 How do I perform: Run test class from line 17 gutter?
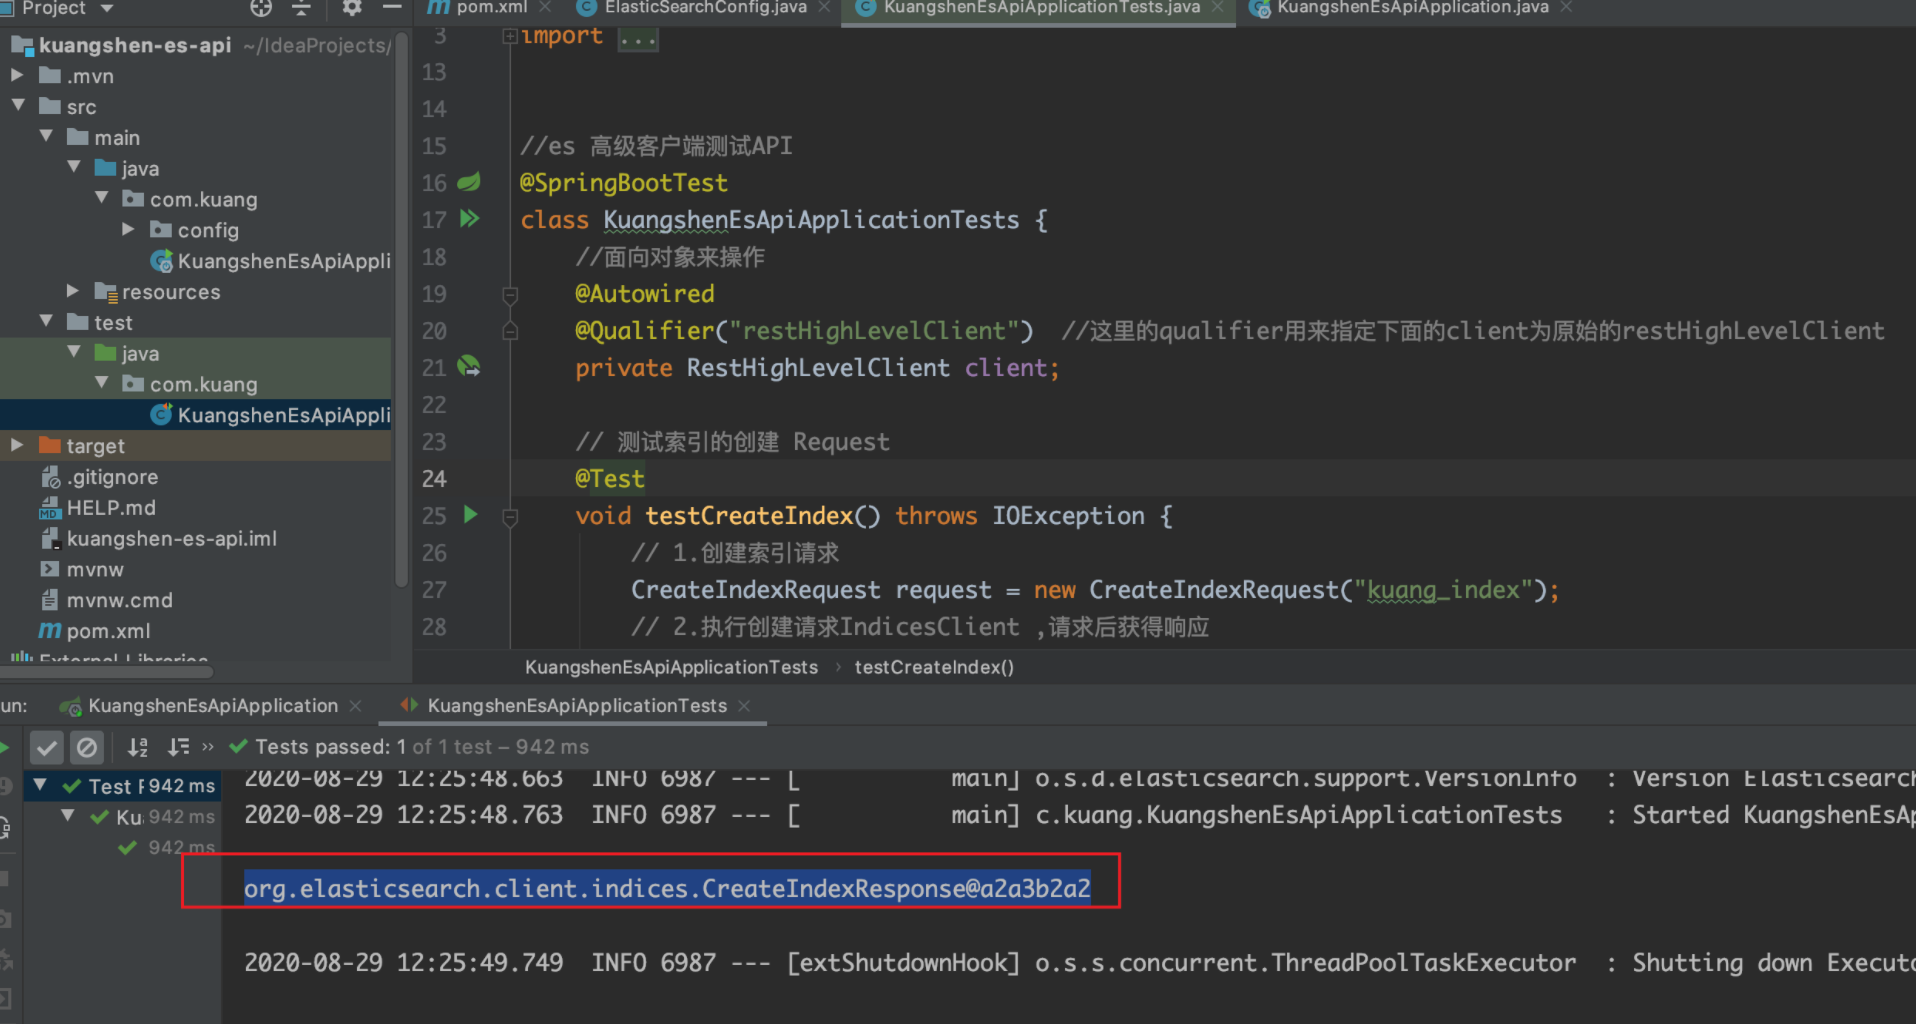click(469, 218)
